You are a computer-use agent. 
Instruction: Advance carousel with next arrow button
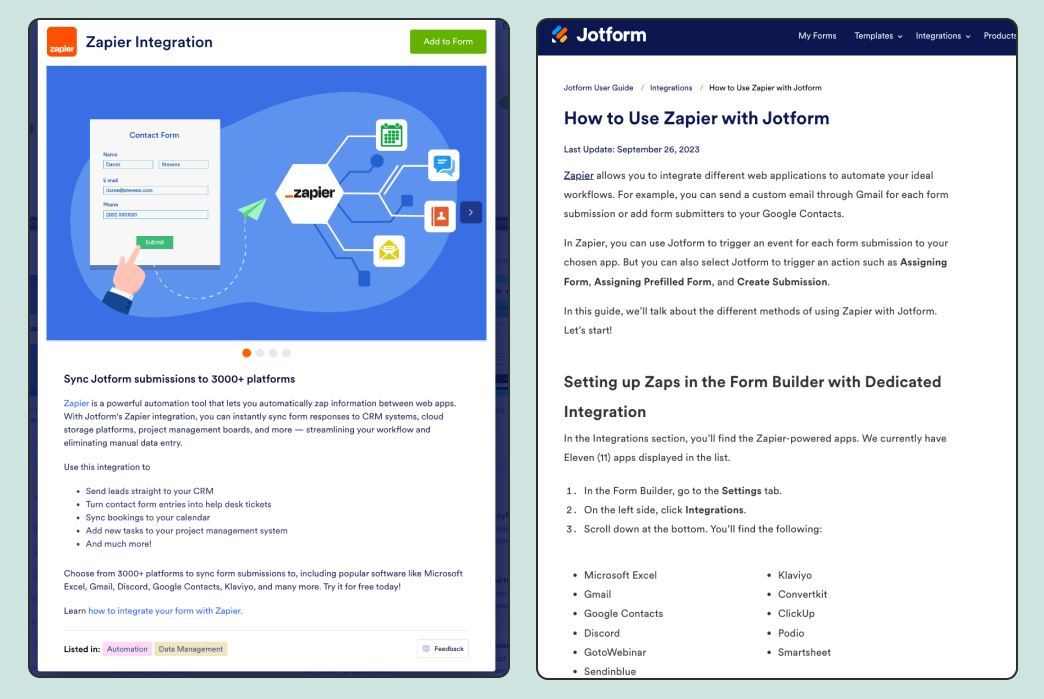[471, 212]
